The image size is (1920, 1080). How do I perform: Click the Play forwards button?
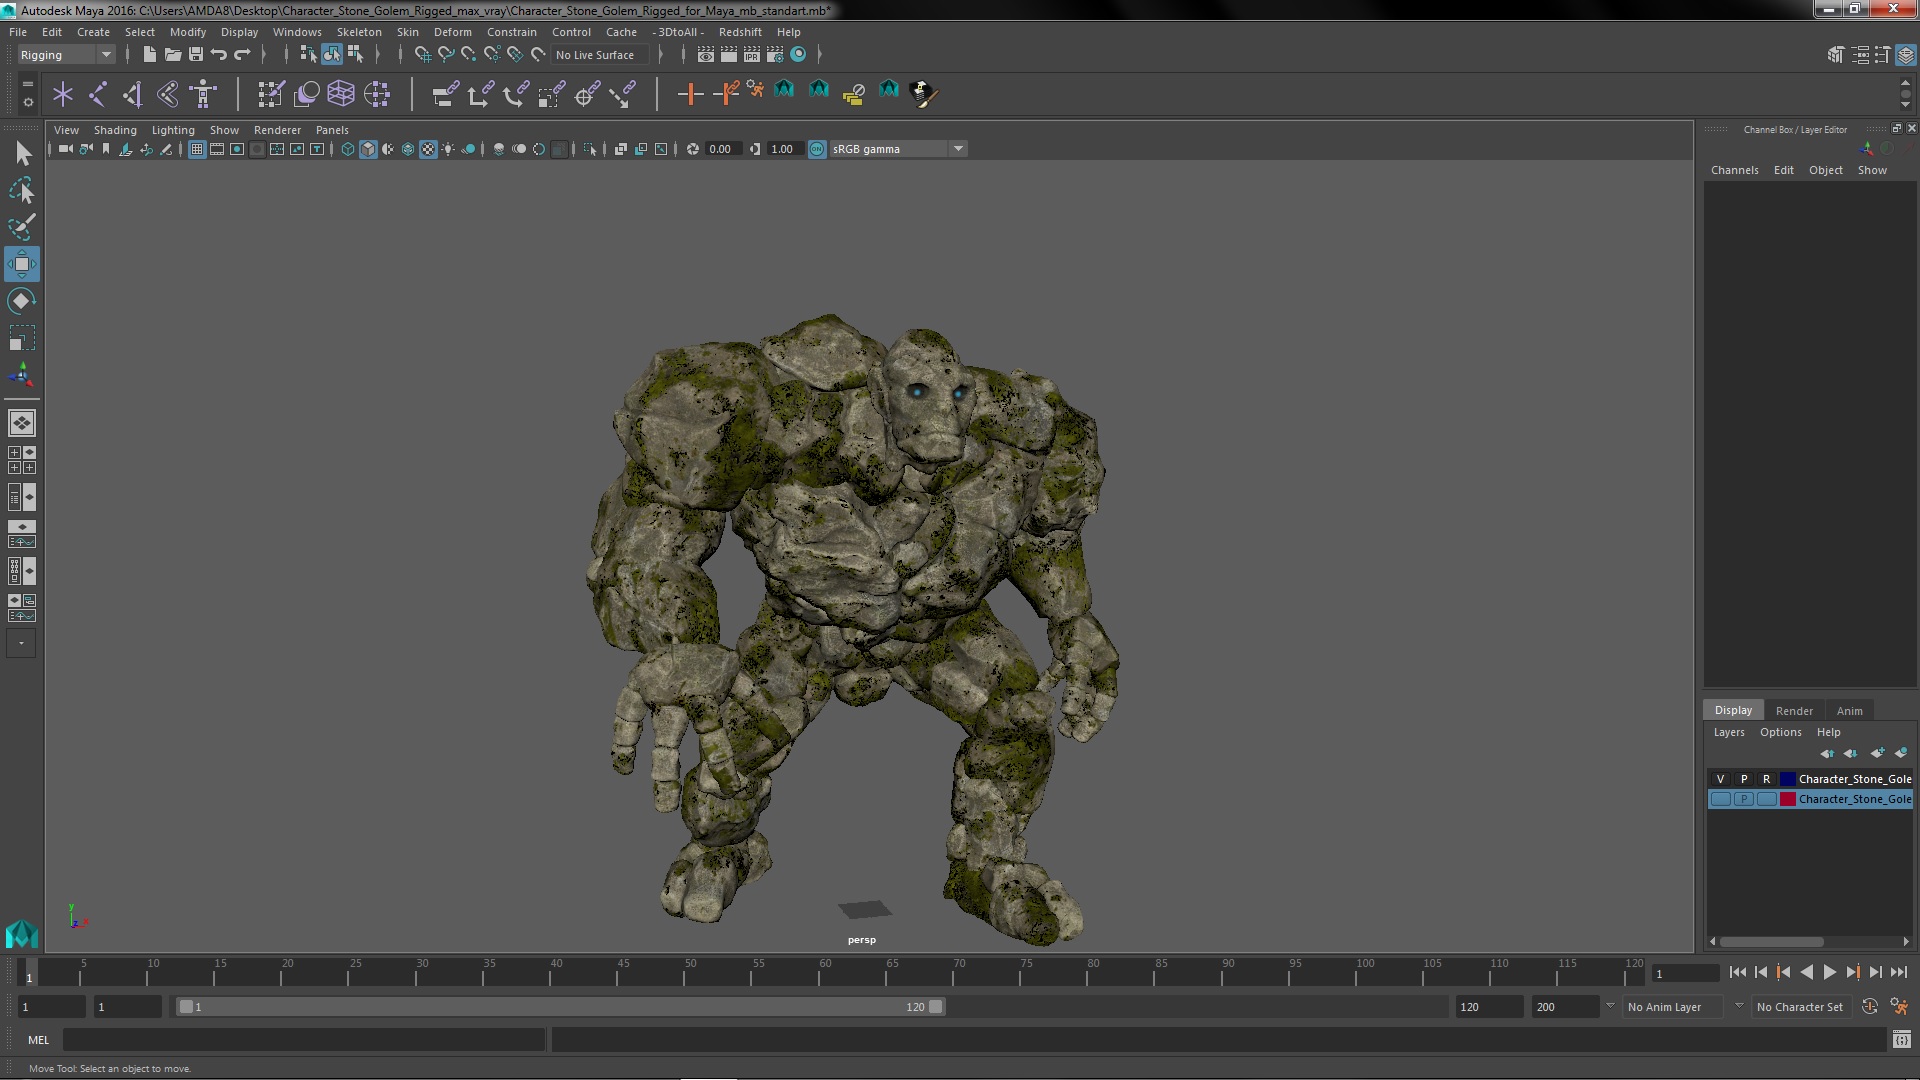1829,972
